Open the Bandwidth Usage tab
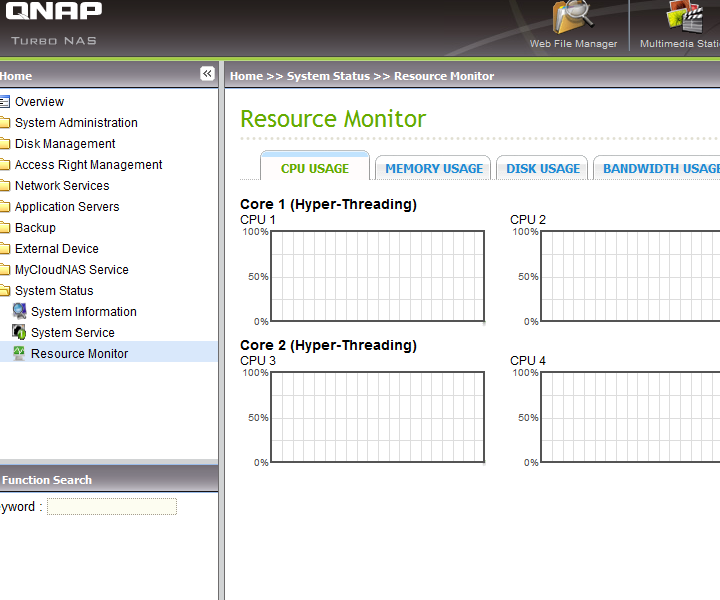 [x=660, y=169]
